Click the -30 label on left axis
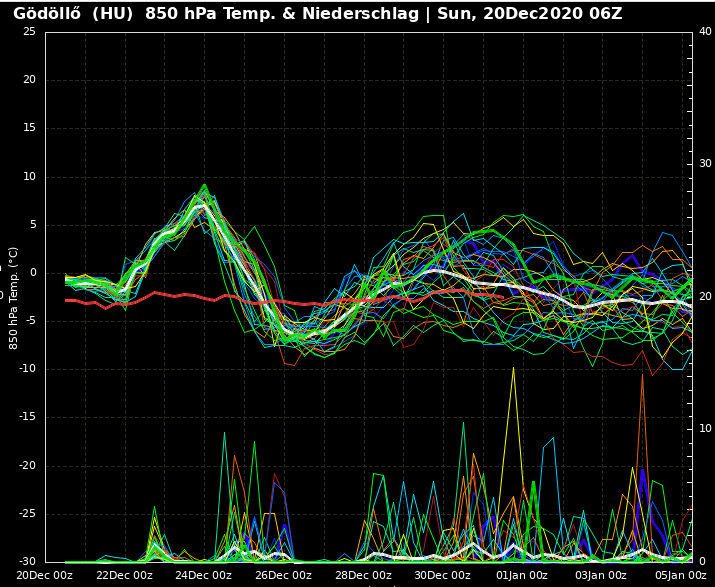The width and height of the screenshot is (715, 587). pyautogui.click(x=27, y=561)
